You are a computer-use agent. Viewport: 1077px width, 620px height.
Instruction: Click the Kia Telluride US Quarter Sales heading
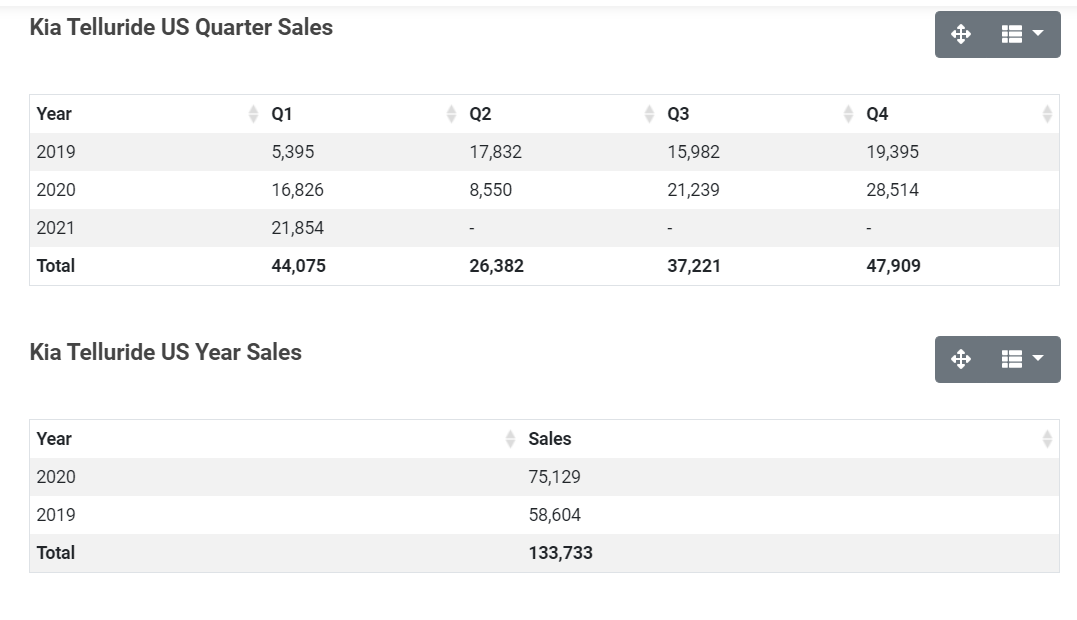tap(181, 28)
